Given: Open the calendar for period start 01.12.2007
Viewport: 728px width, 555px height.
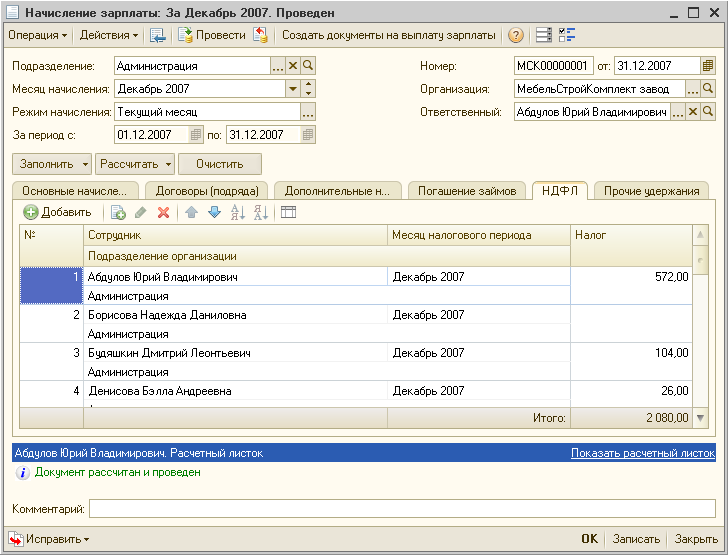Looking at the screenshot, I should (195, 135).
